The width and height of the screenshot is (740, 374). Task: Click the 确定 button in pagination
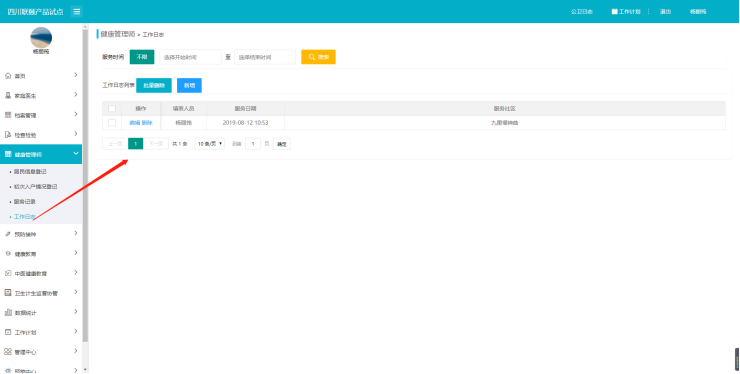pos(282,144)
